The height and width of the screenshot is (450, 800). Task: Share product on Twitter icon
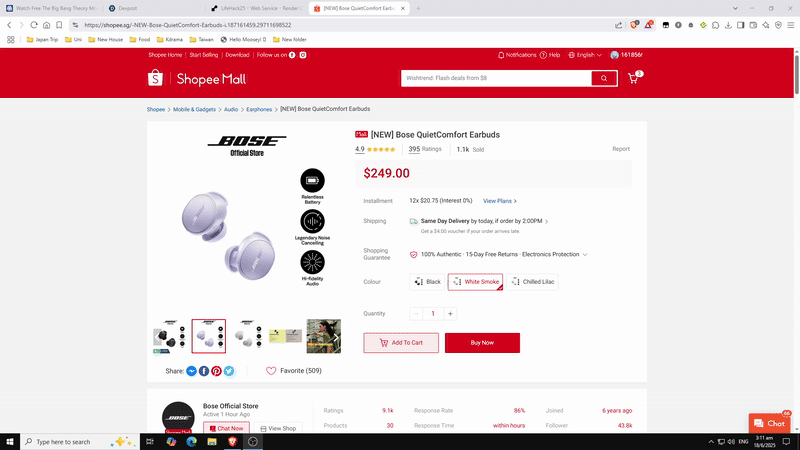pyautogui.click(x=229, y=371)
